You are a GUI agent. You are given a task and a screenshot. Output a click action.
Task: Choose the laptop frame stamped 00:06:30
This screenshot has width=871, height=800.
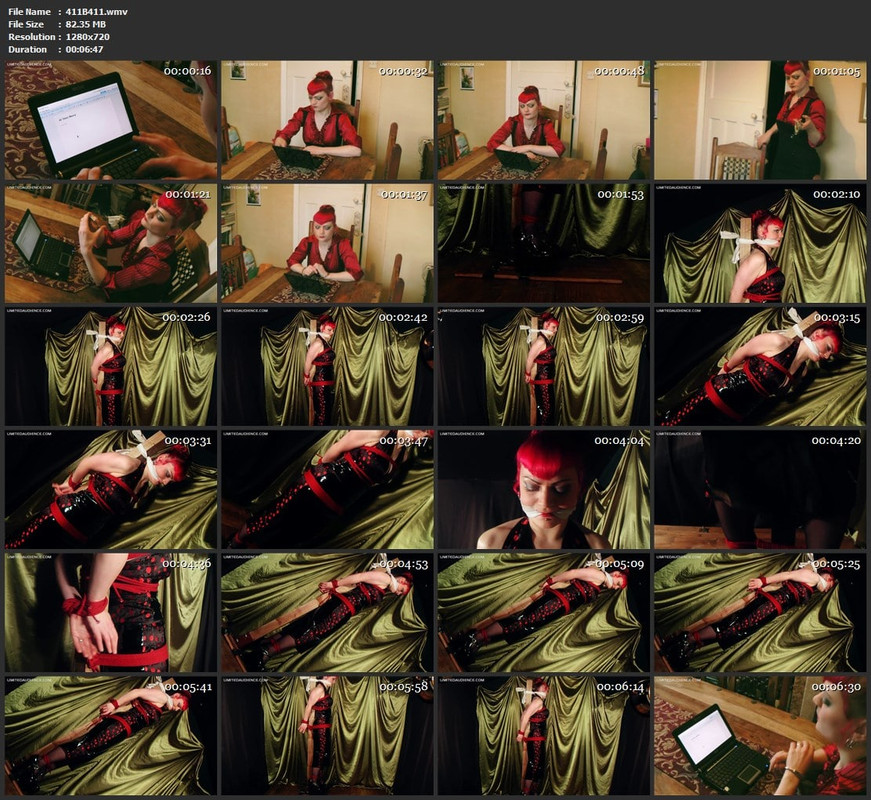pyautogui.click(x=760, y=736)
